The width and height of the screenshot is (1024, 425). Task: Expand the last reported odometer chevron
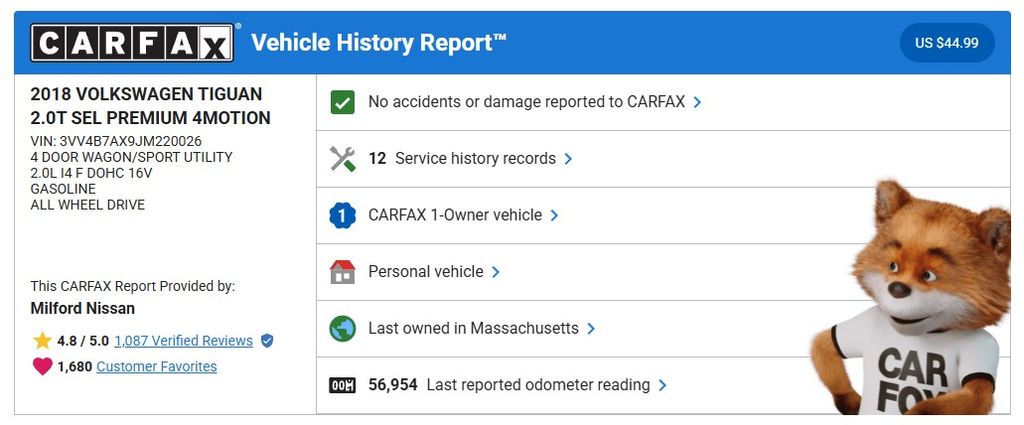click(663, 385)
